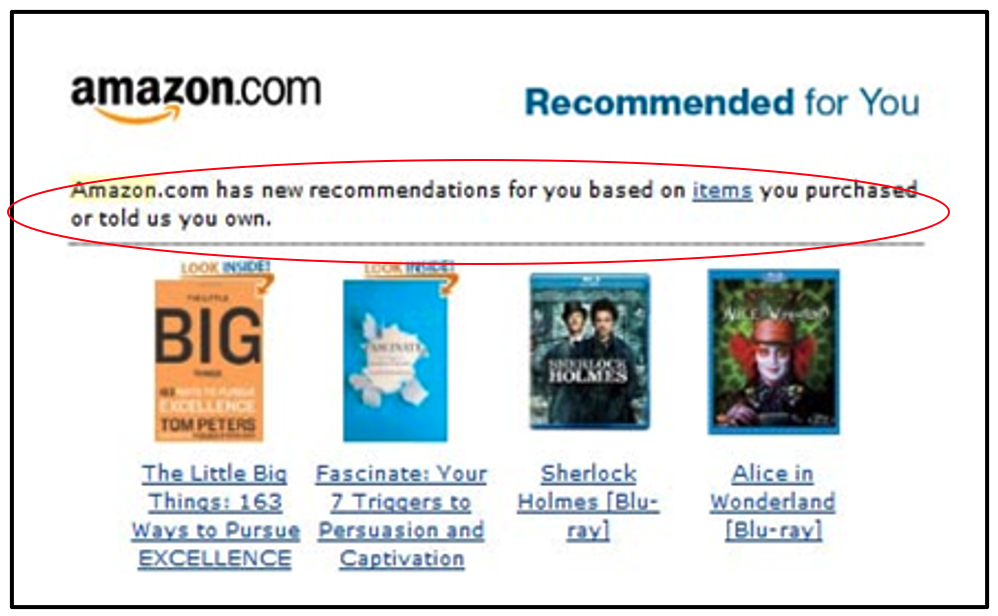Open the 'items' hyperlink in the message
The height and width of the screenshot is (616, 998).
(x=722, y=190)
